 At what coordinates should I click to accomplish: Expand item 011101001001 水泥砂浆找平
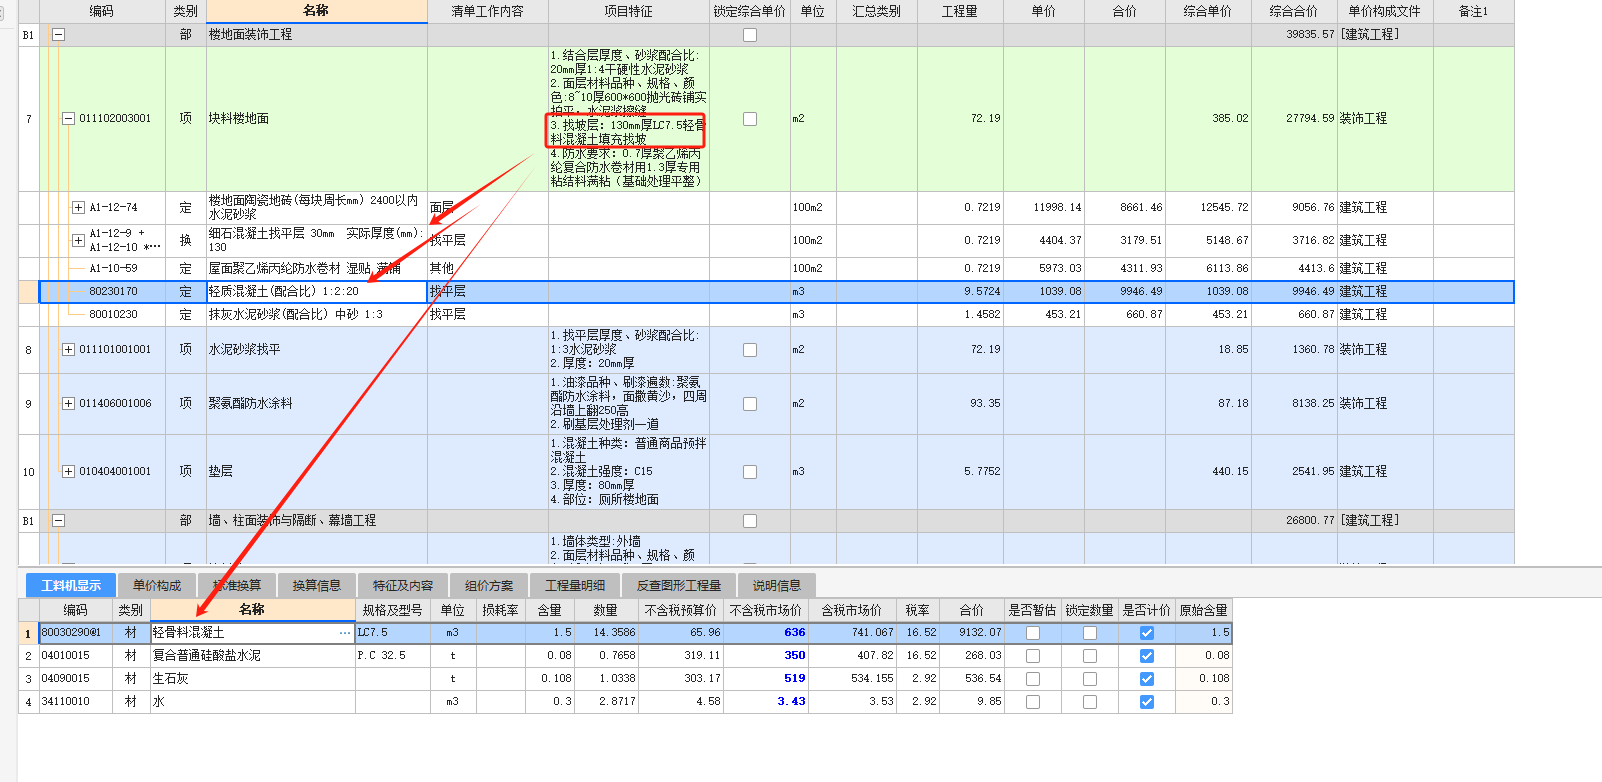pyautogui.click(x=68, y=350)
